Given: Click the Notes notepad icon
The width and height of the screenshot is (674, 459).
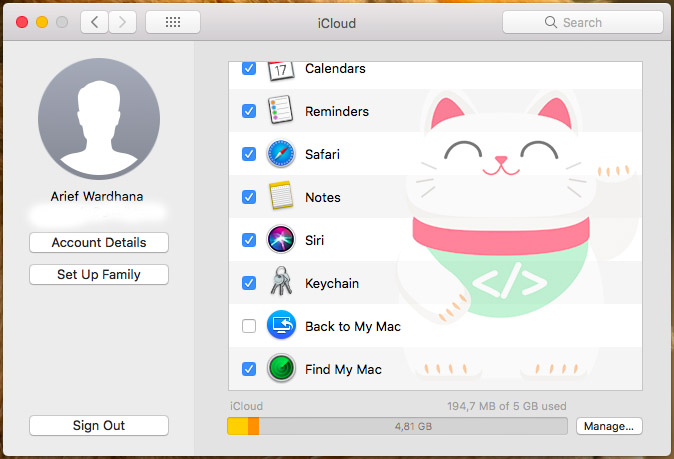Looking at the screenshot, I should [281, 196].
